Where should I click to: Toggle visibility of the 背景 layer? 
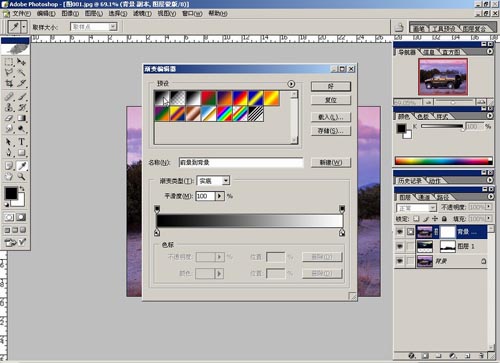click(399, 261)
